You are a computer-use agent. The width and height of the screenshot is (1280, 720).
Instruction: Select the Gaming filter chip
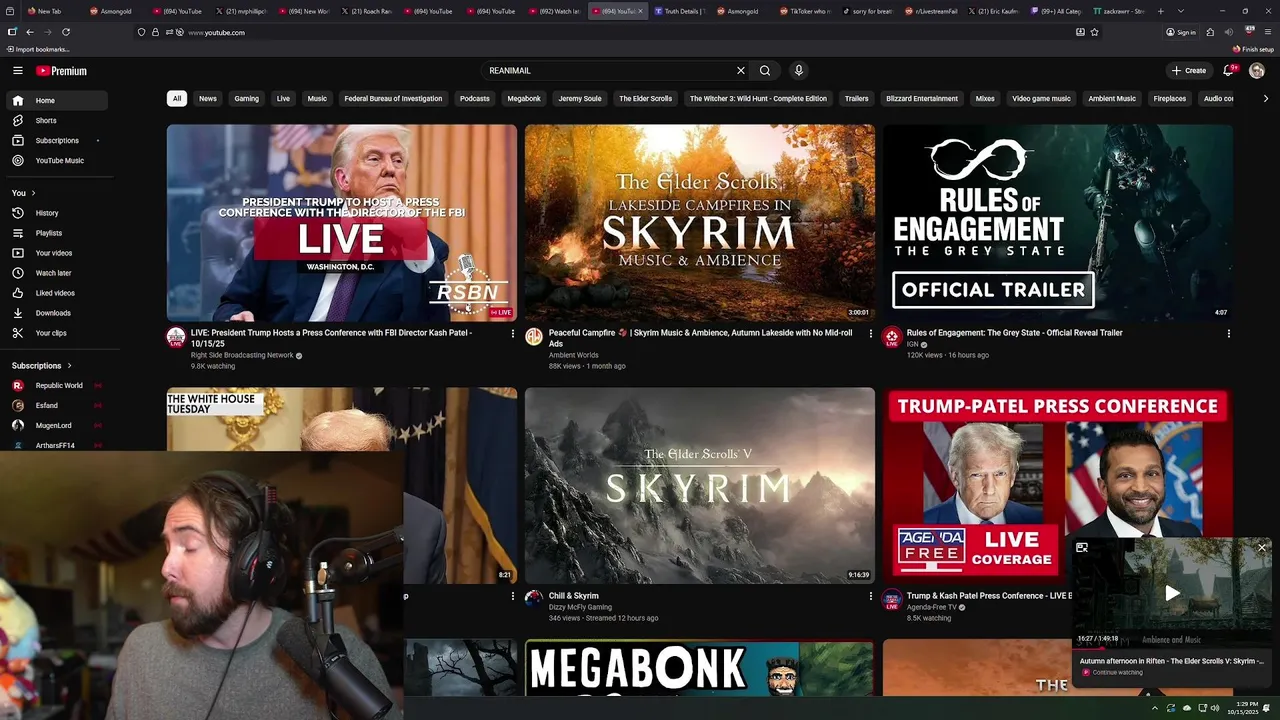tap(247, 99)
